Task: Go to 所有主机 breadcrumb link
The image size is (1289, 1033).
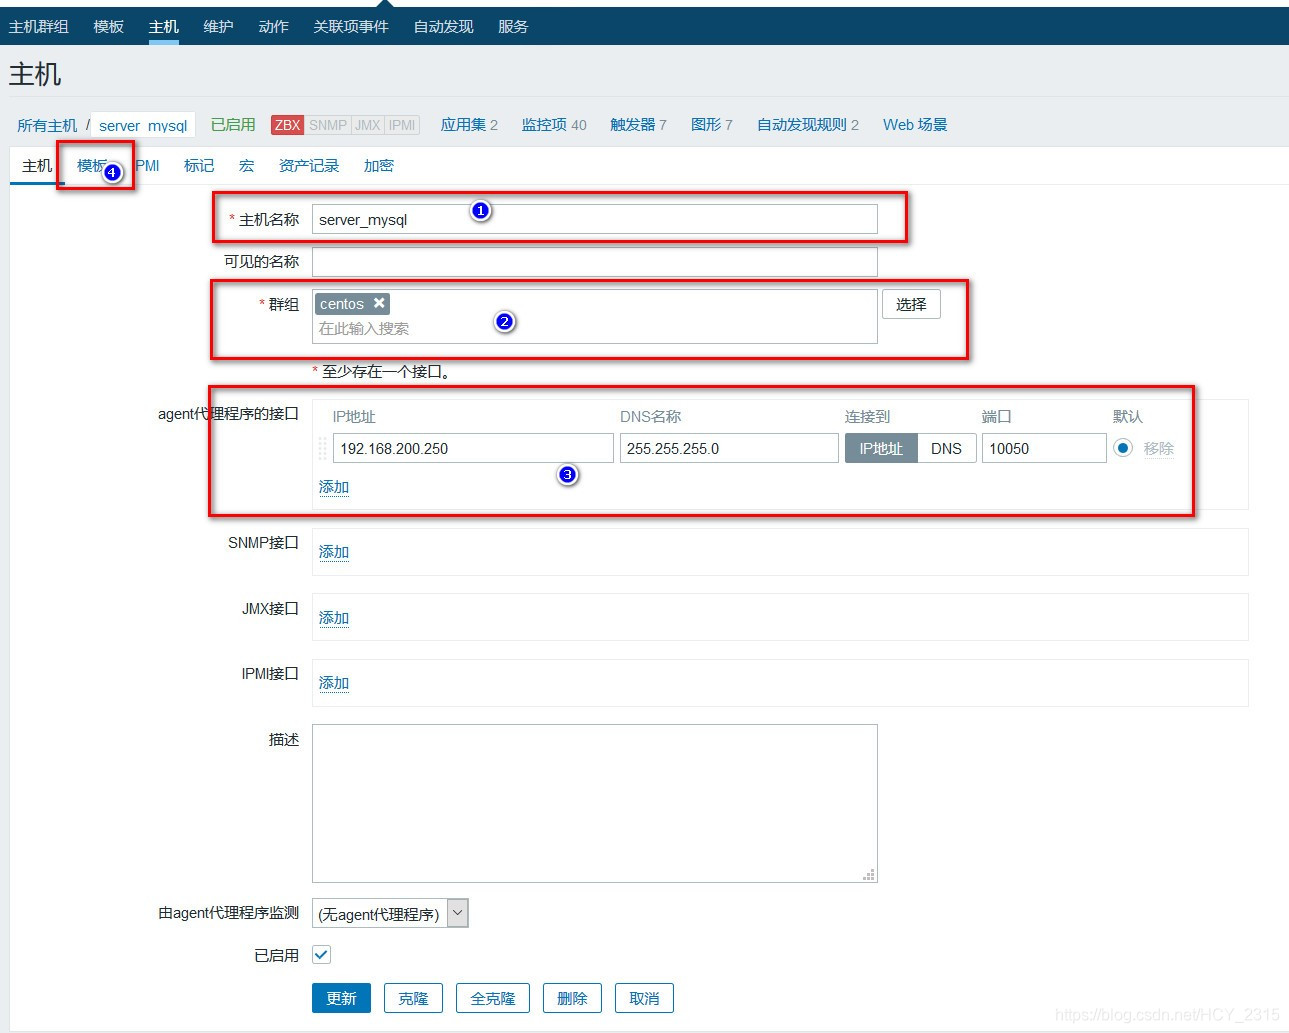Action: 47,125
